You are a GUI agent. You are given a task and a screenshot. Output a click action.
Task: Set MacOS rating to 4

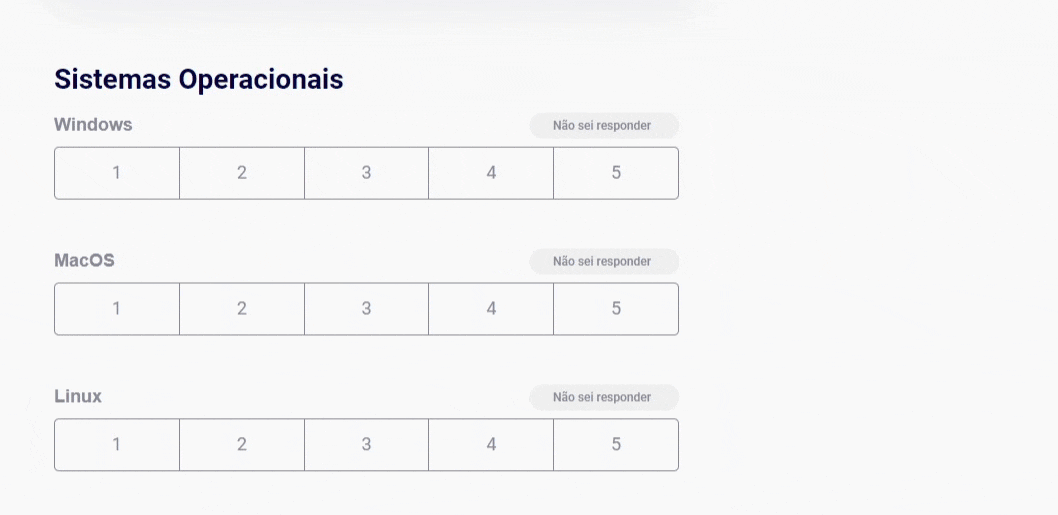491,309
